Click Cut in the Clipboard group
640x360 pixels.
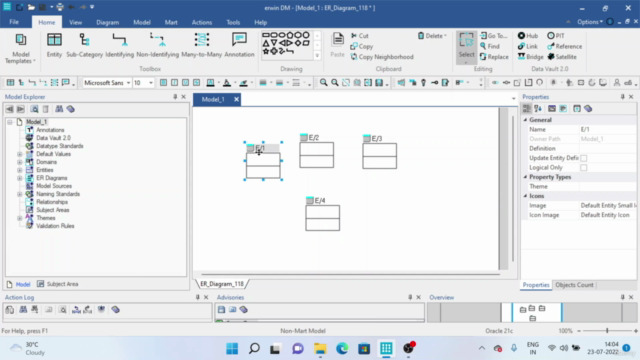tap(360, 36)
